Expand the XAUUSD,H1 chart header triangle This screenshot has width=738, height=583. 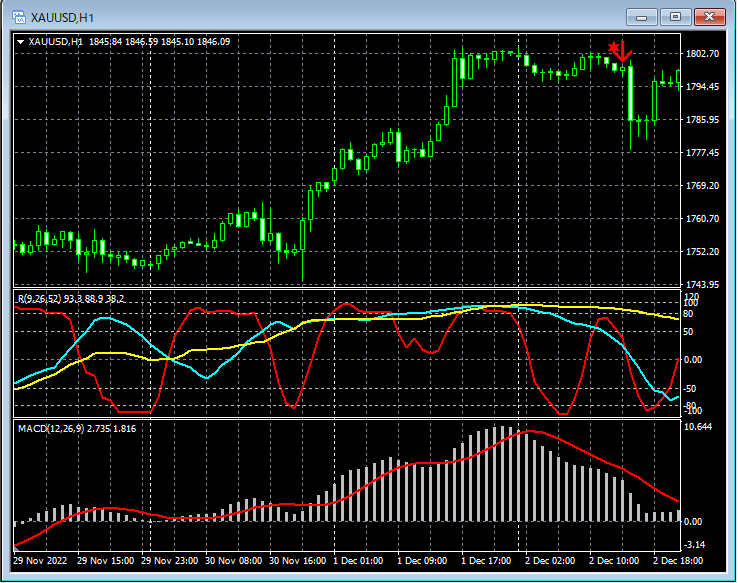coord(21,42)
